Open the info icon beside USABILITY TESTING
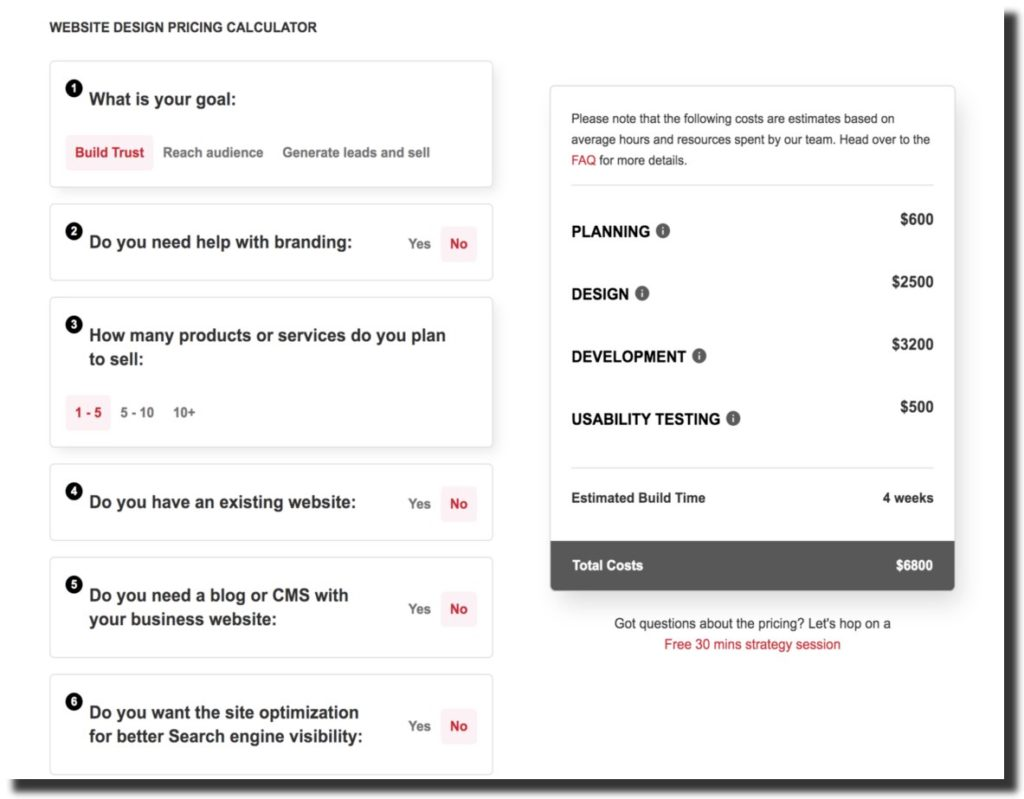The width and height of the screenshot is (1024, 799). (733, 418)
